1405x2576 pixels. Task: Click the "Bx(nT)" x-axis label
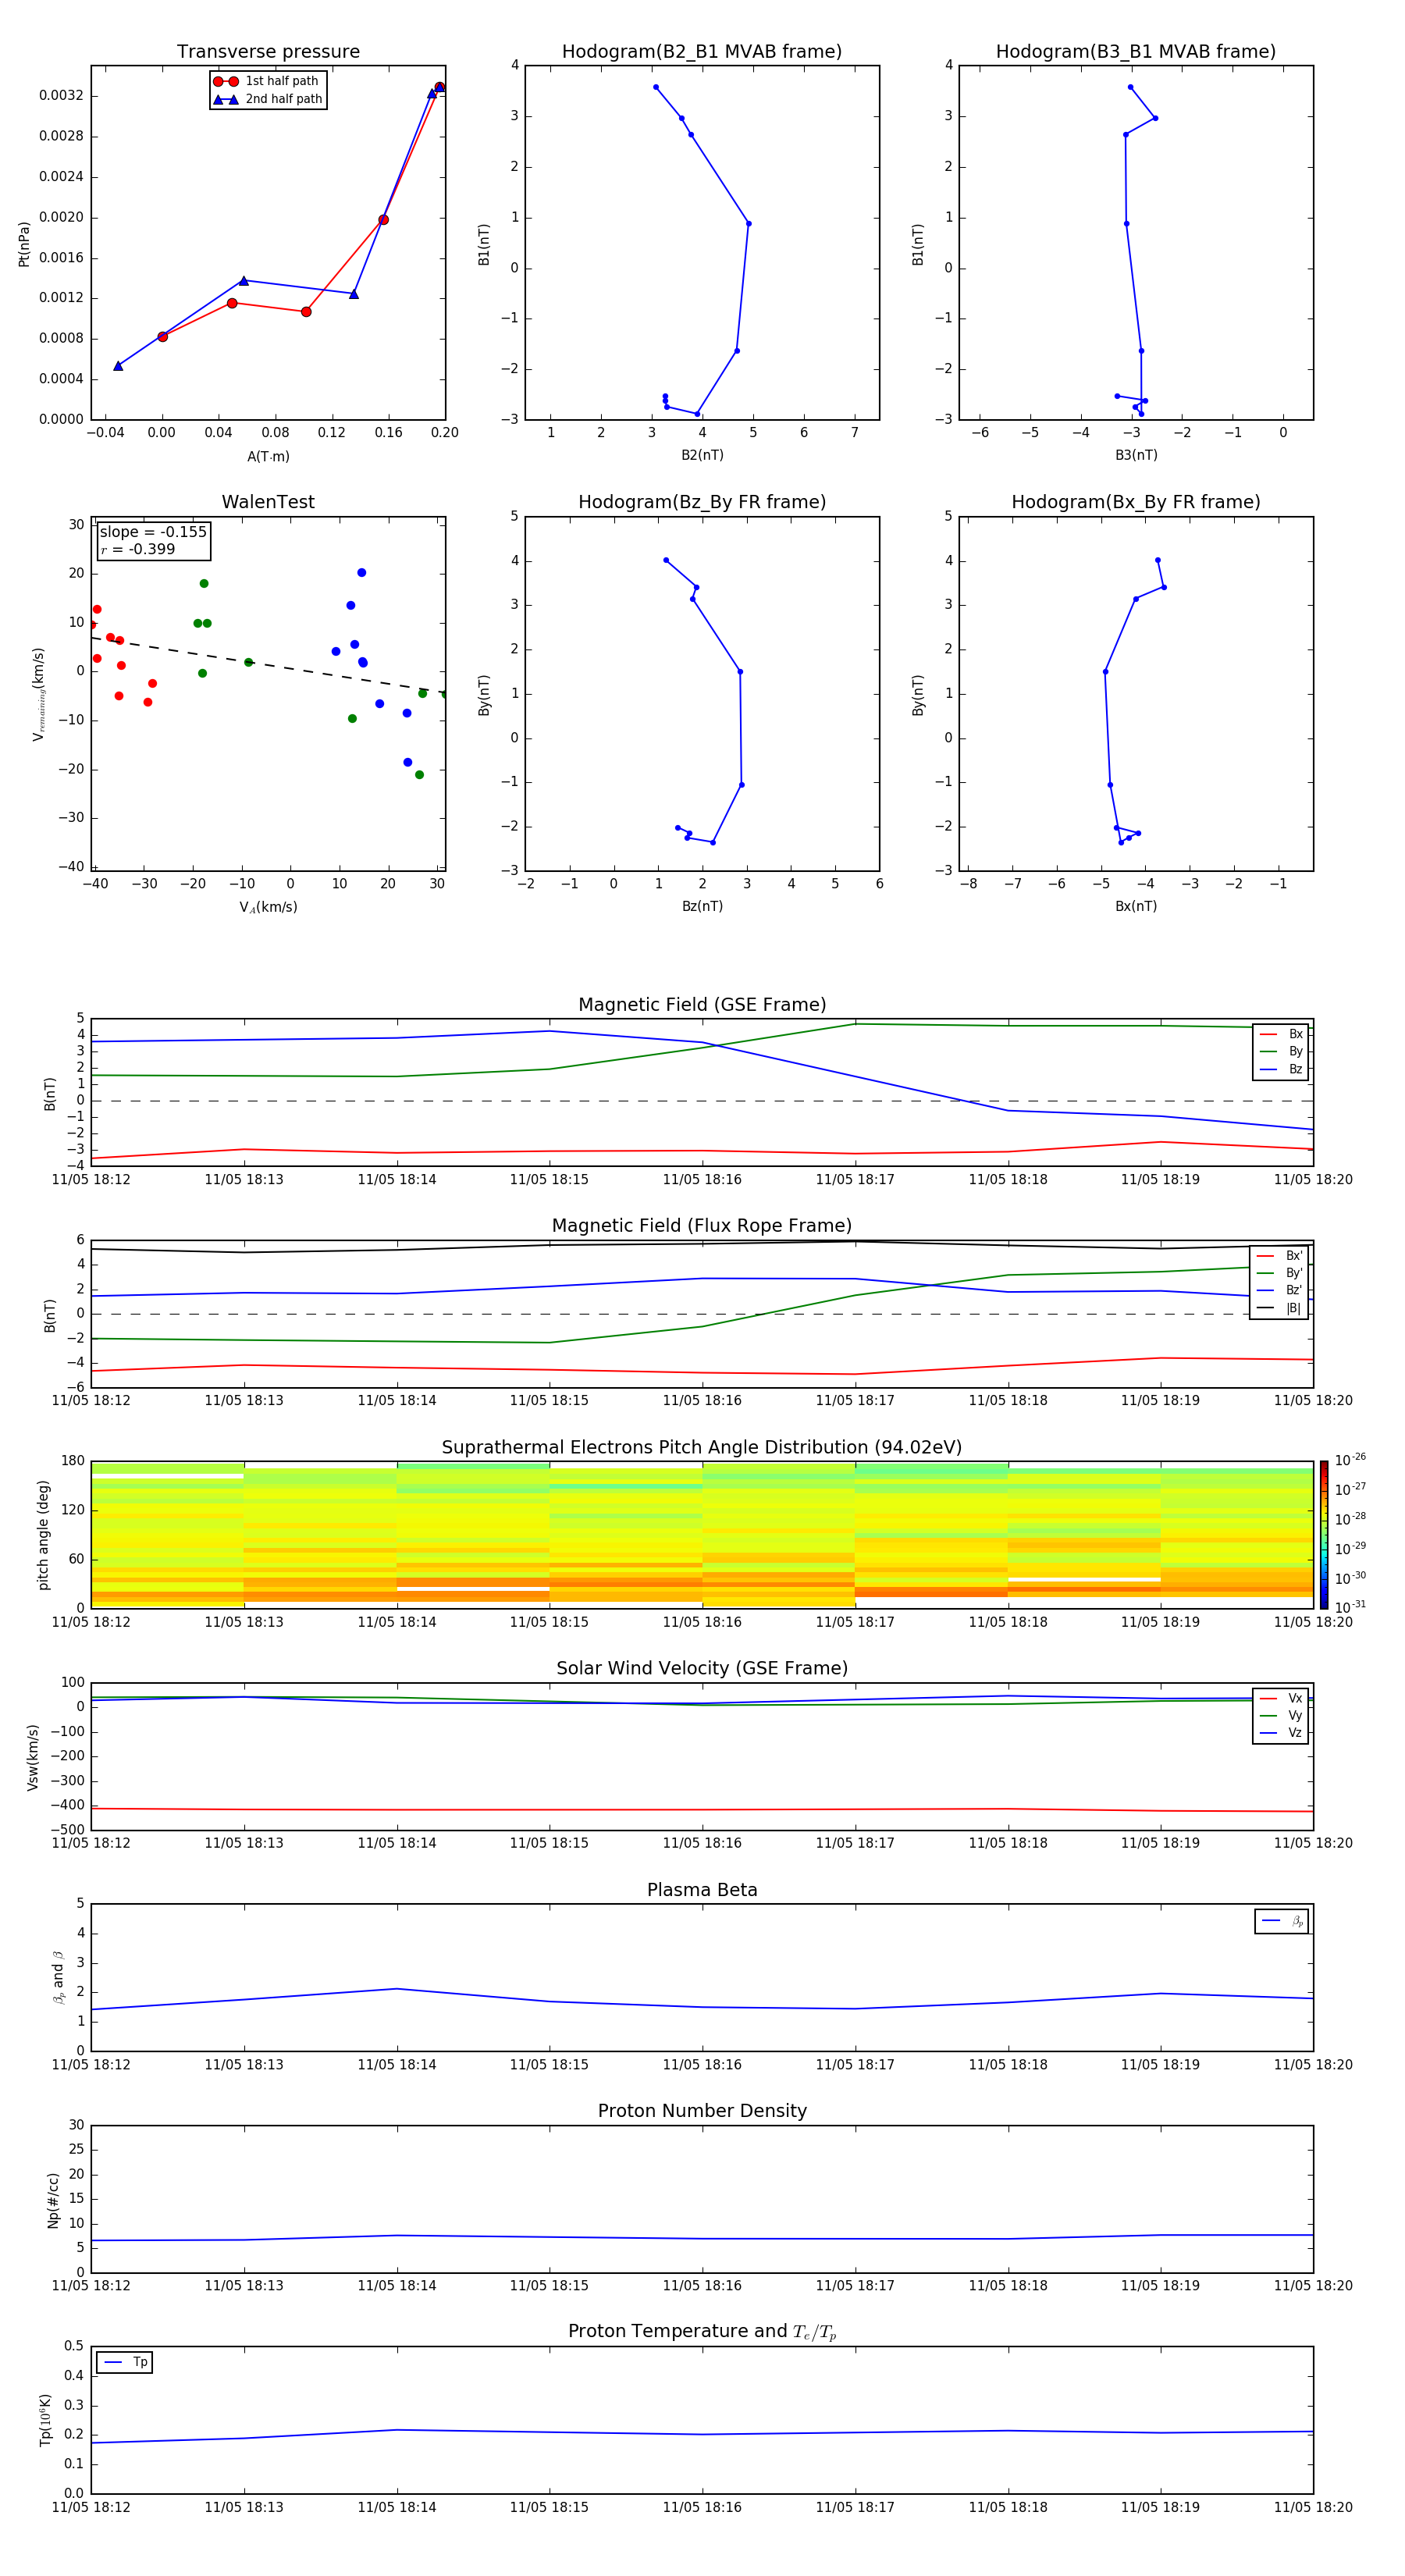(x=1136, y=906)
